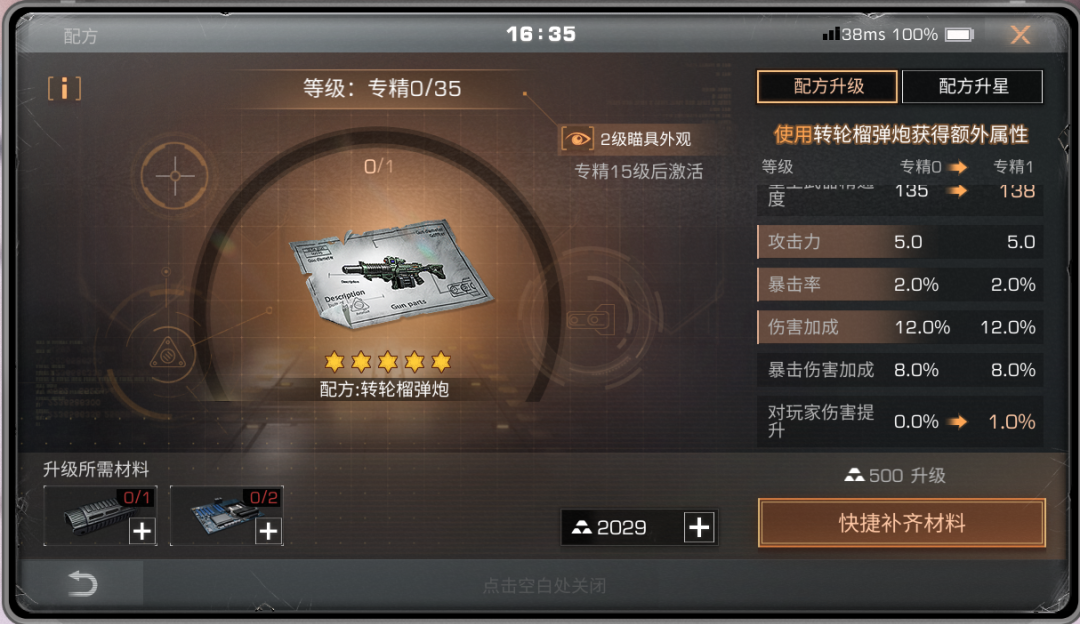Switch to the 配方升级 tab

(827, 87)
